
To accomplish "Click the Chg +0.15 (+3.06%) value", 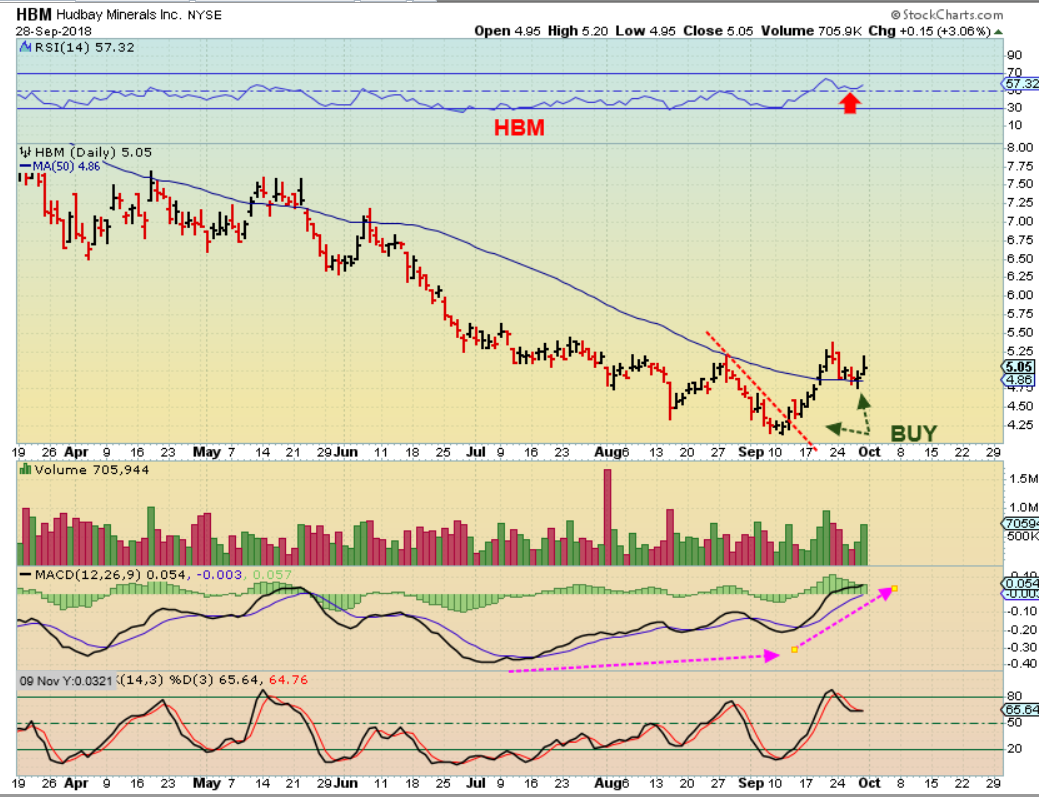I will pyautogui.click(x=929, y=31).
